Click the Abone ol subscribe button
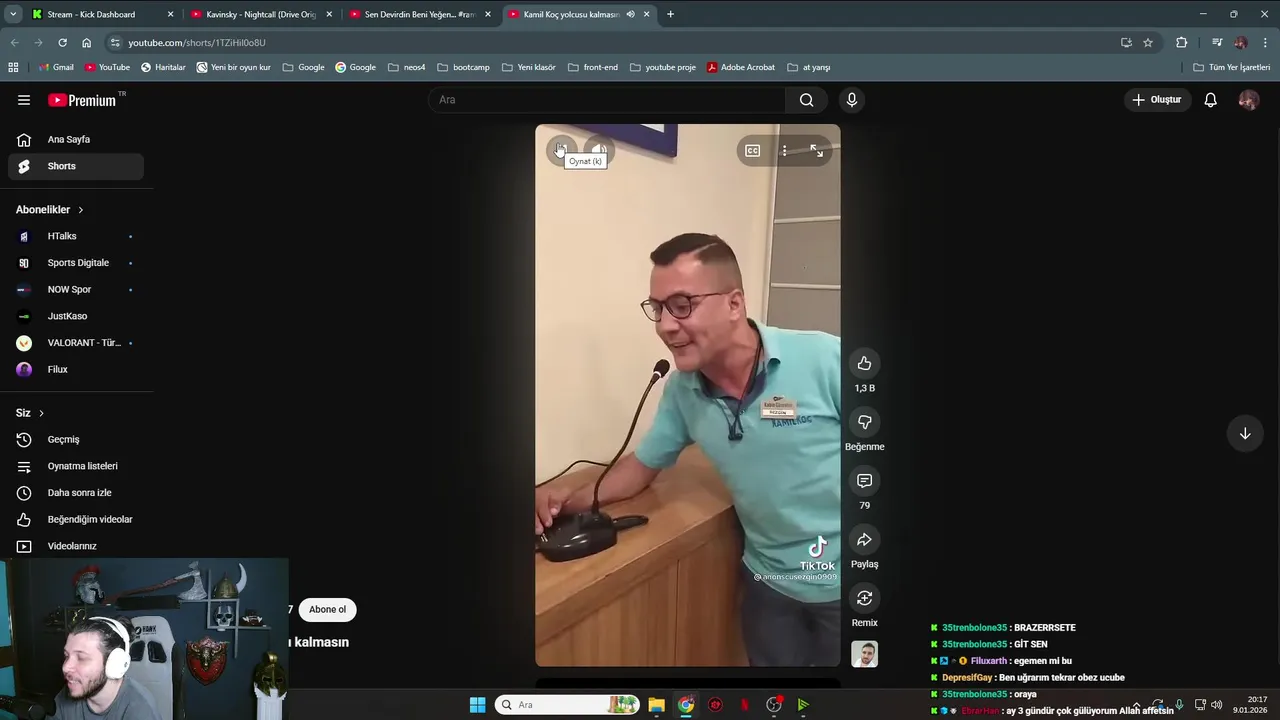This screenshot has height=720, width=1280. click(x=327, y=609)
